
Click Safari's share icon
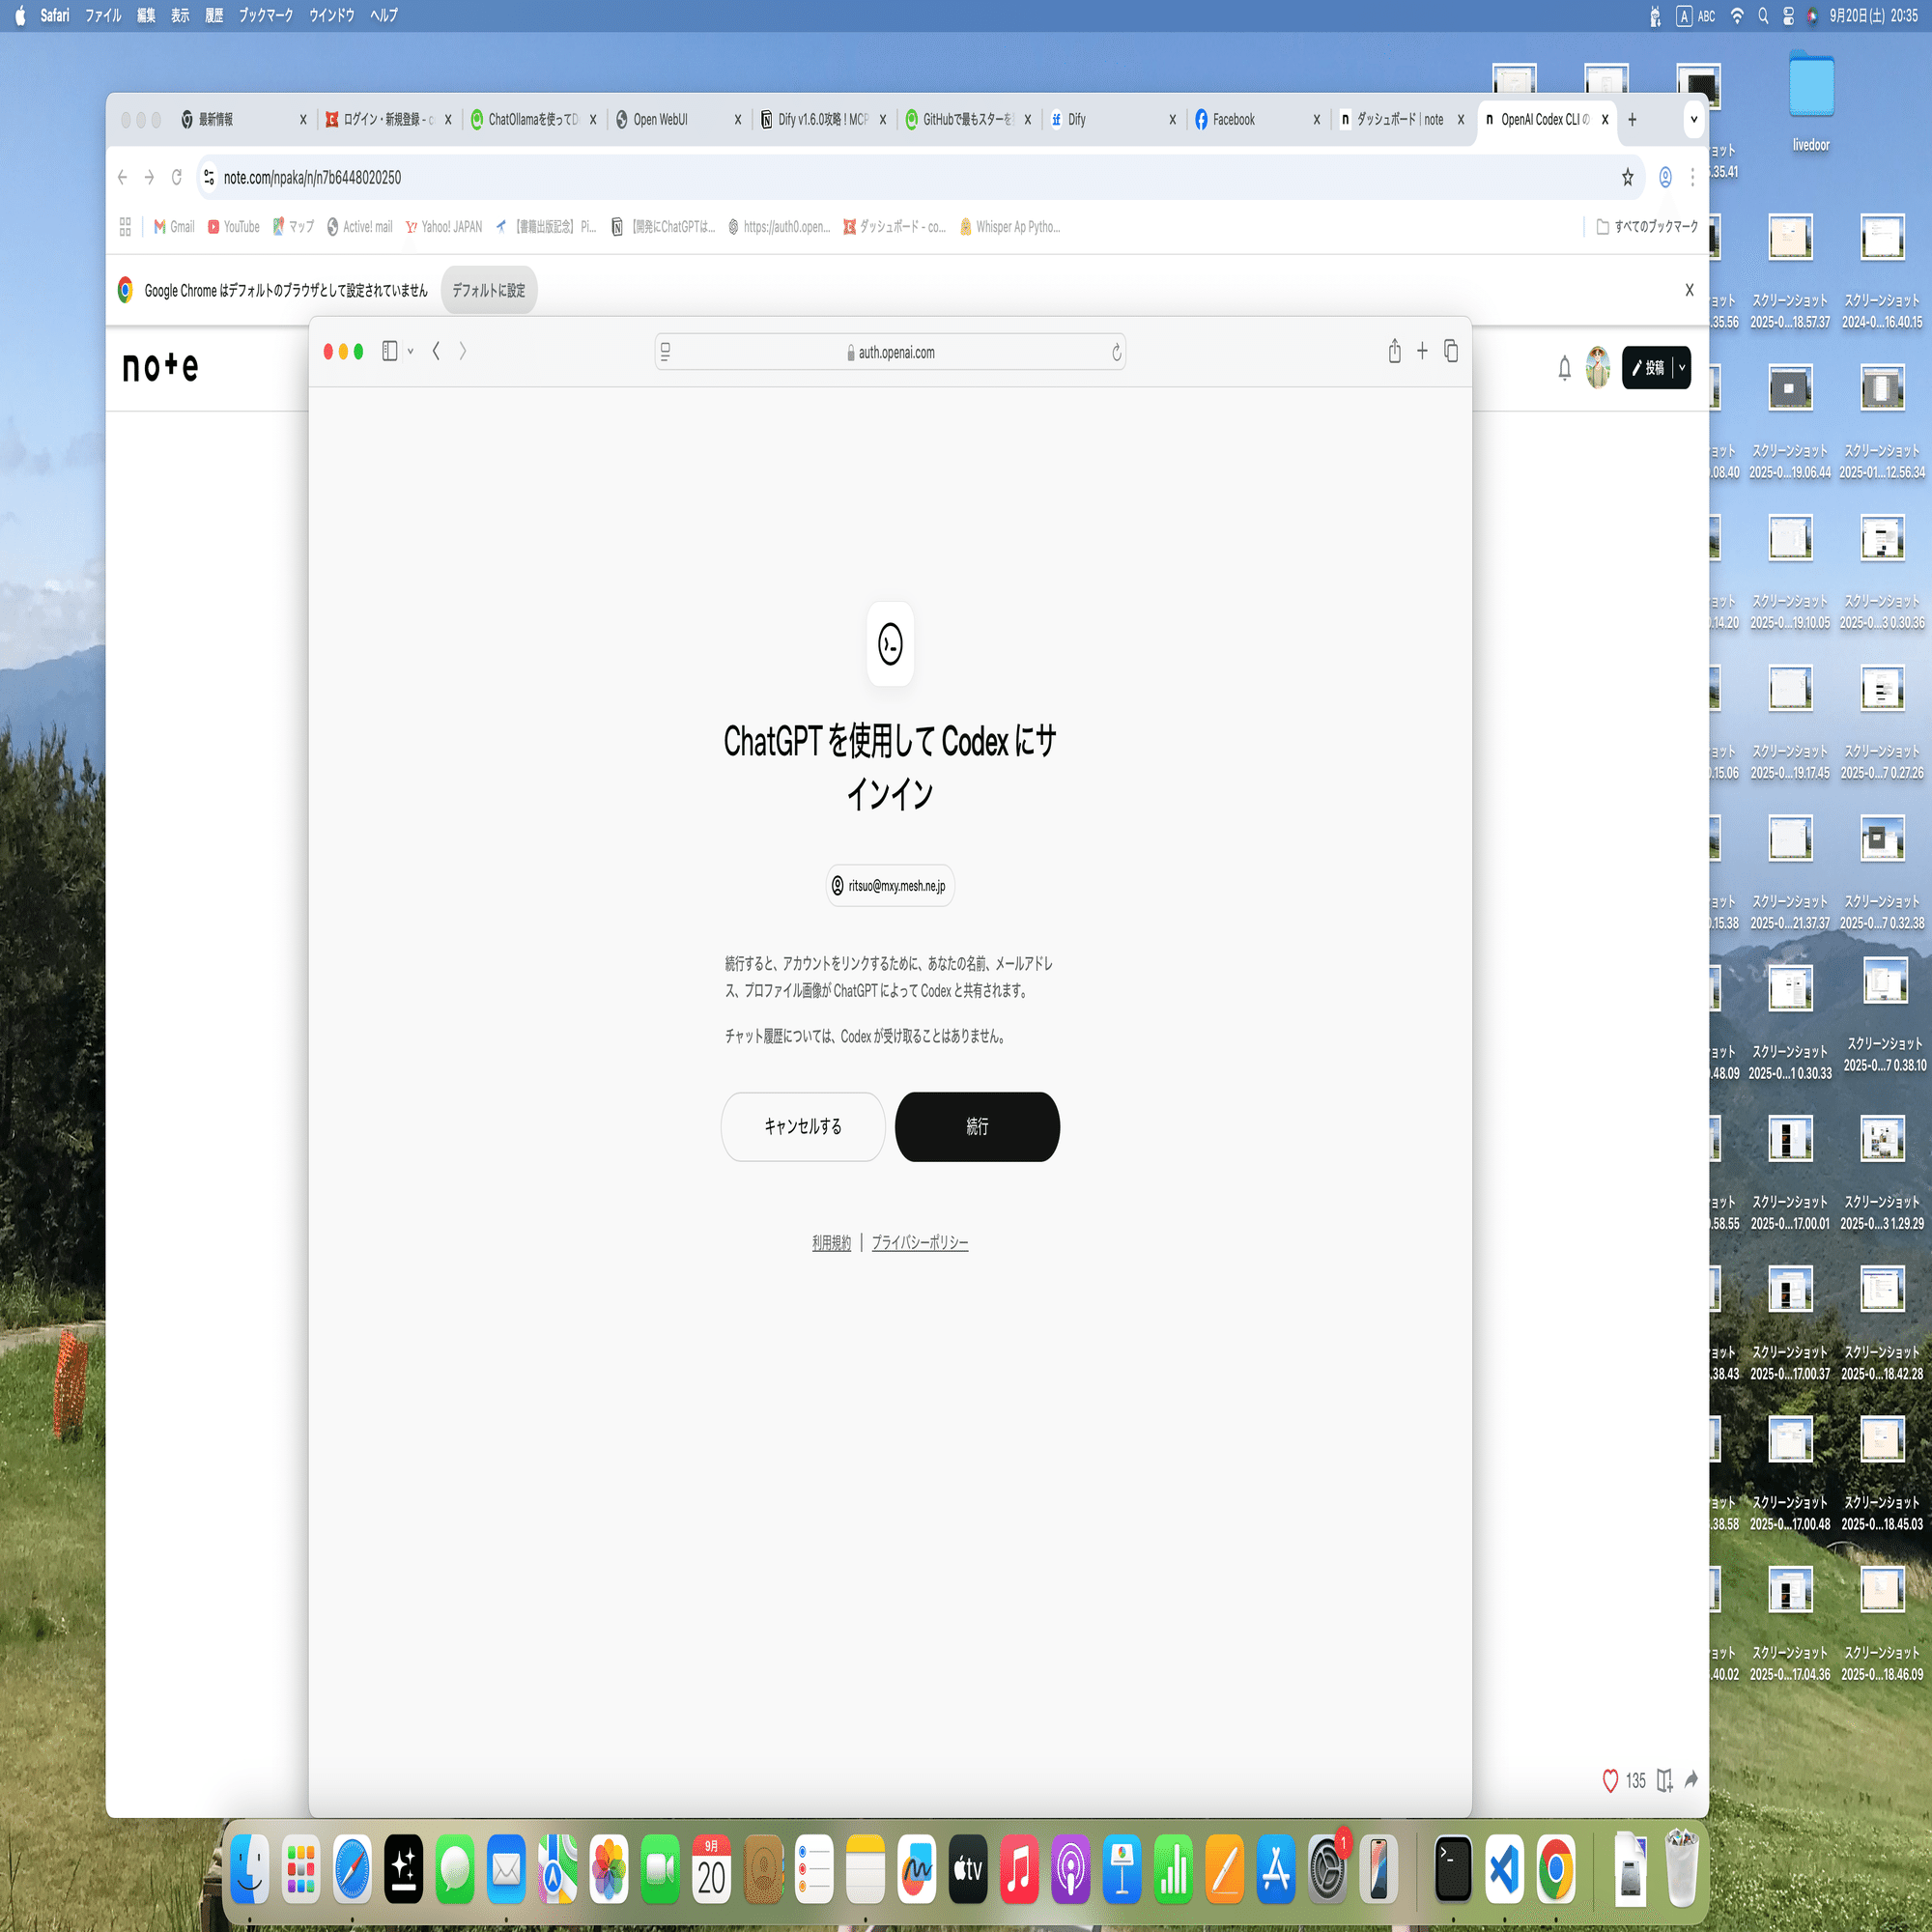[x=1394, y=351]
